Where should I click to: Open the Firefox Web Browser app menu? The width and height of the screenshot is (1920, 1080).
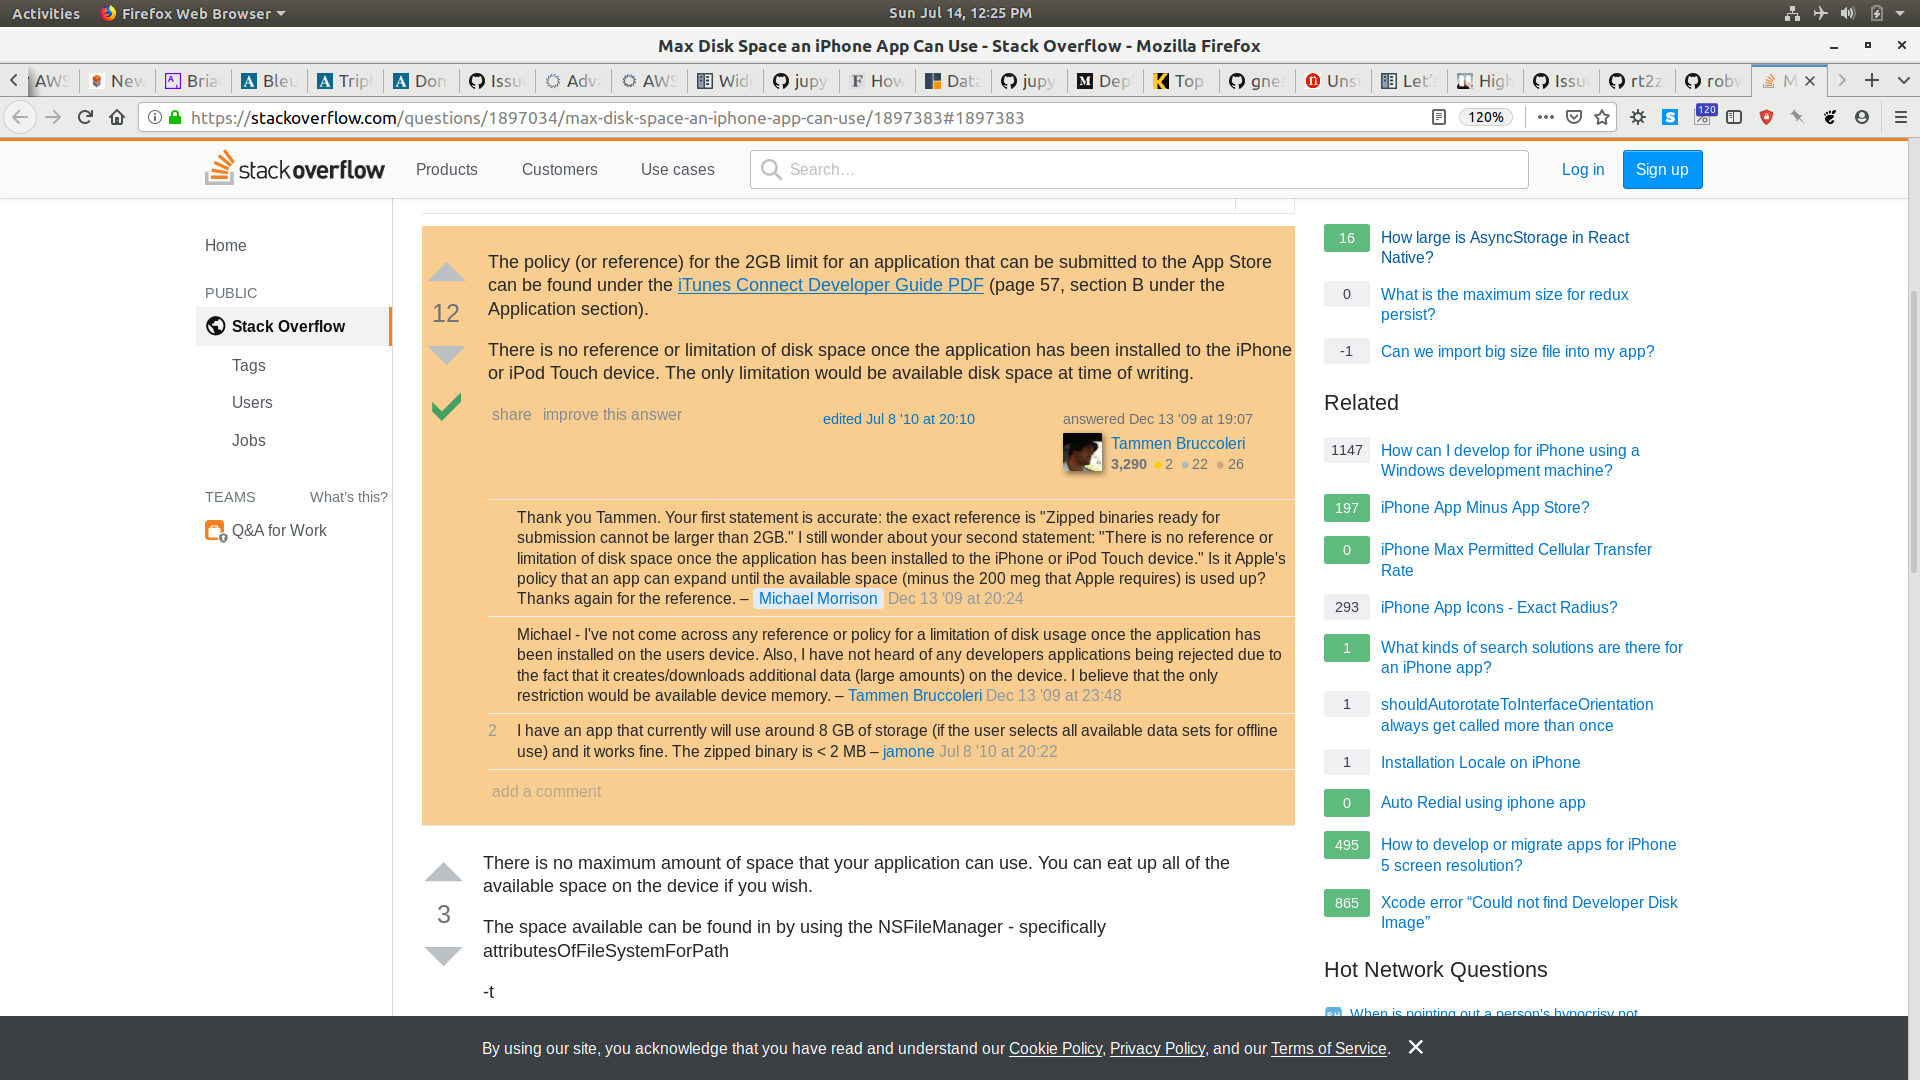(193, 13)
